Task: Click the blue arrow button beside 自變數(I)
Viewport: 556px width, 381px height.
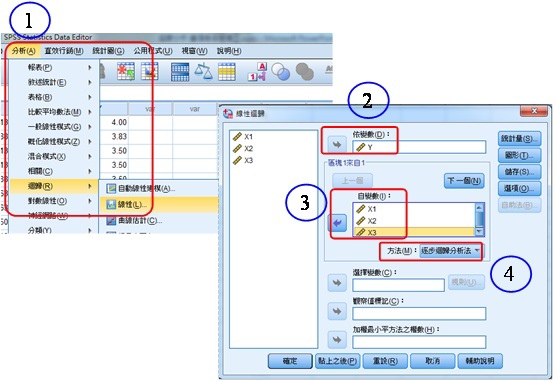Action: pyautogui.click(x=337, y=223)
